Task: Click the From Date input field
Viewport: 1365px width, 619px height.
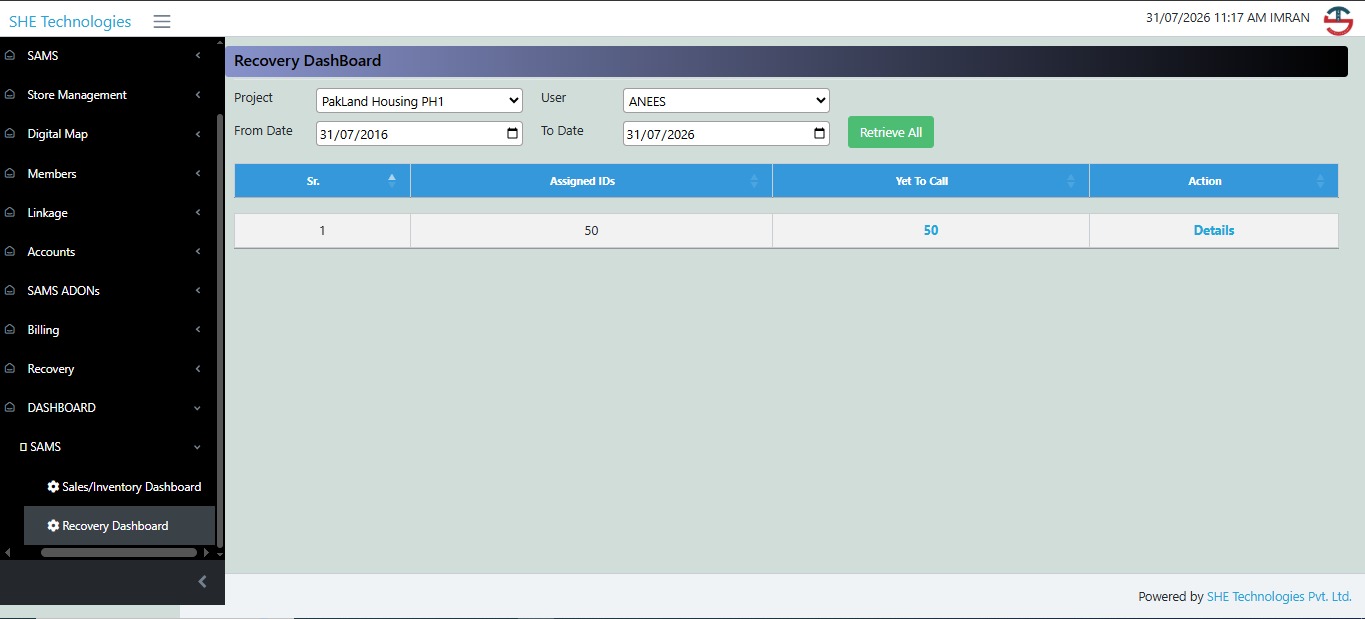Action: (419, 133)
